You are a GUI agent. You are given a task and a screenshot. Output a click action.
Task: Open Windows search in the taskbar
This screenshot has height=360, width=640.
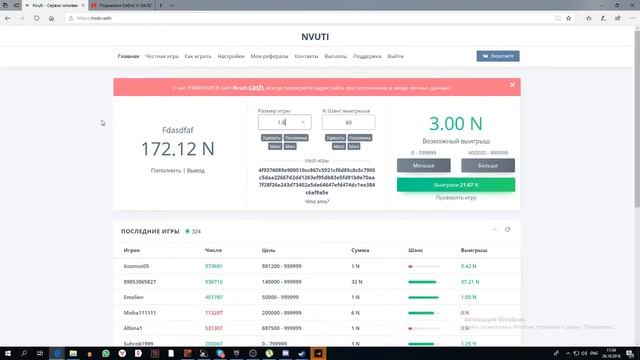click(x=24, y=353)
